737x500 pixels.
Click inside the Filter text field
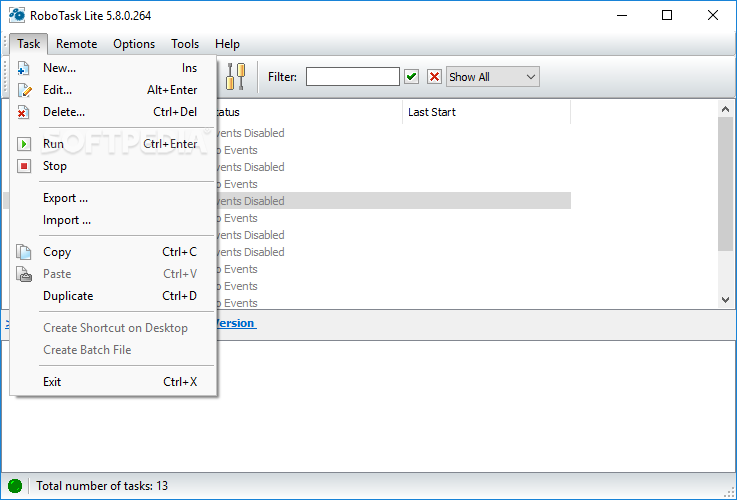pos(353,77)
